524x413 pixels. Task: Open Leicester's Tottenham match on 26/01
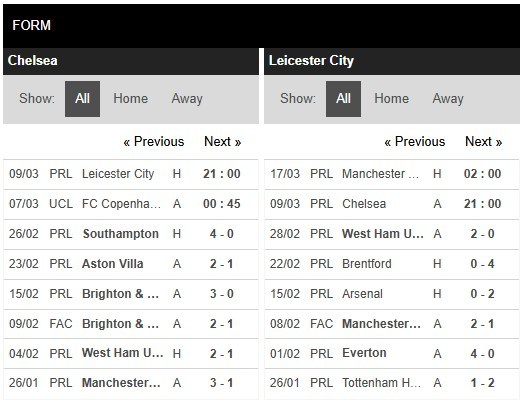point(392,383)
